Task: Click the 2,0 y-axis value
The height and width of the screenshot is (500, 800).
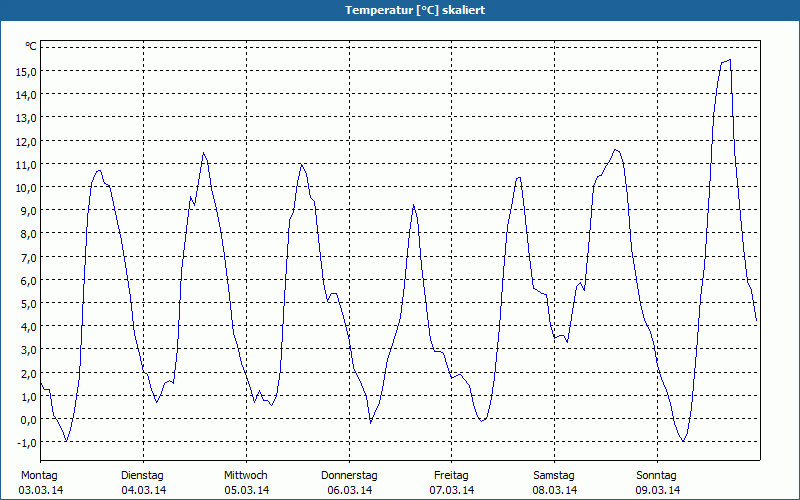Action: (x=29, y=373)
